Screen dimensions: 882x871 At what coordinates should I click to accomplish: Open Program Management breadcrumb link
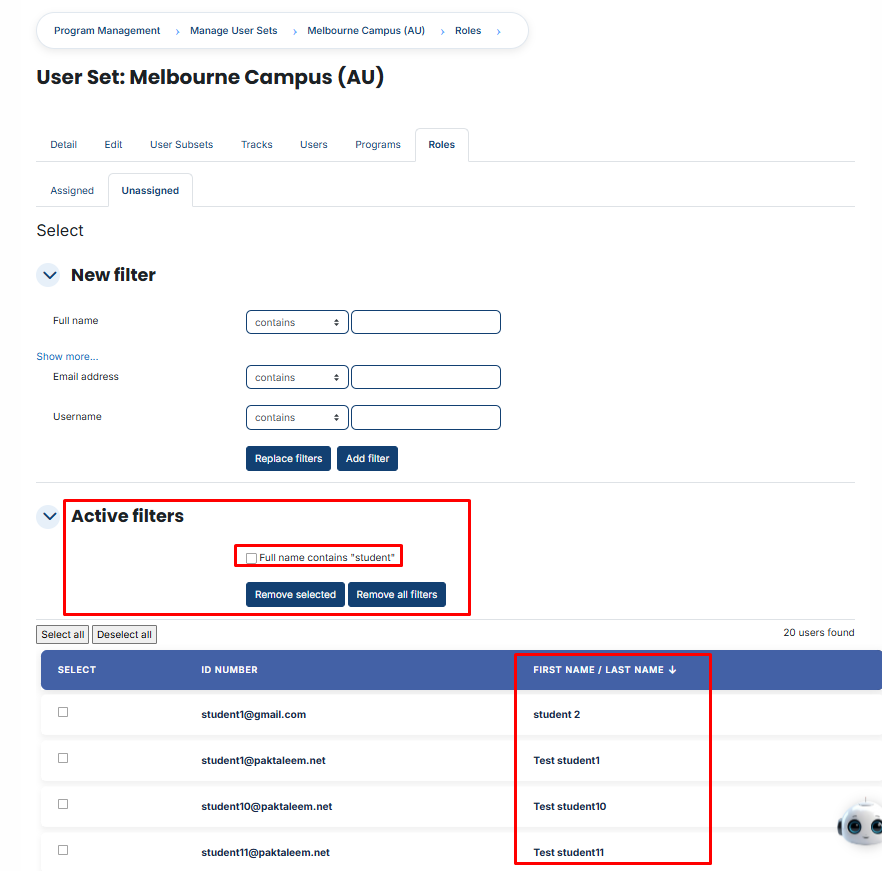tap(107, 30)
